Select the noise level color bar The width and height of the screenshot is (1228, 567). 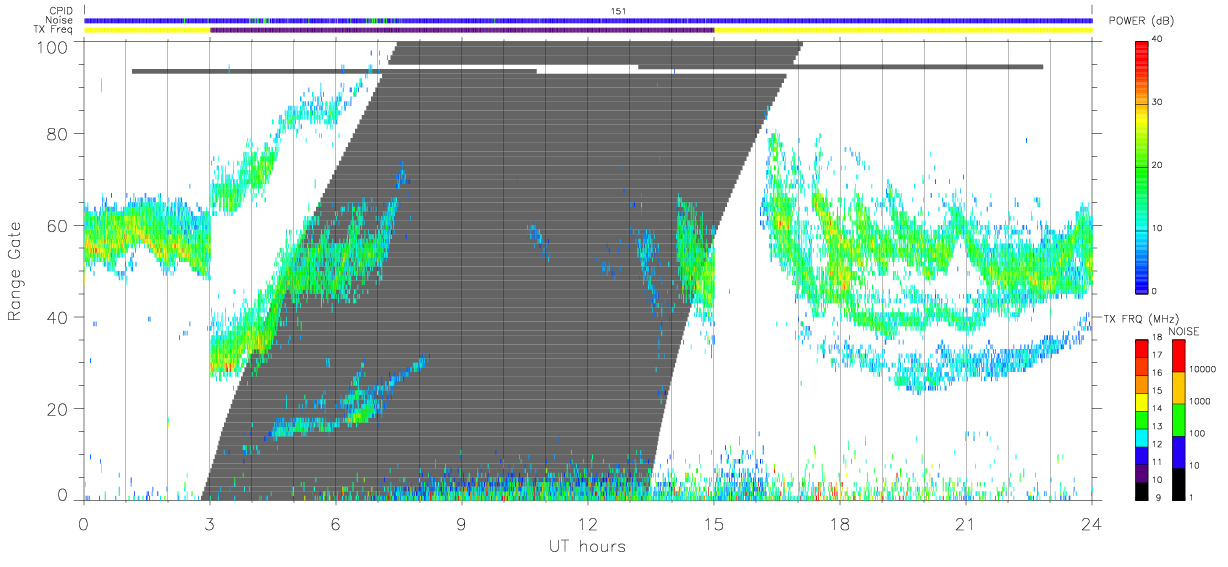click(x=1178, y=419)
